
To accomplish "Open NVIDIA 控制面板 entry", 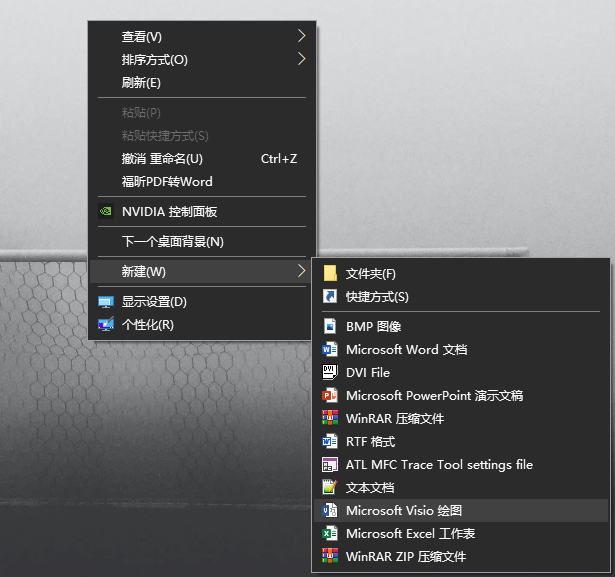I will click(x=202, y=212).
